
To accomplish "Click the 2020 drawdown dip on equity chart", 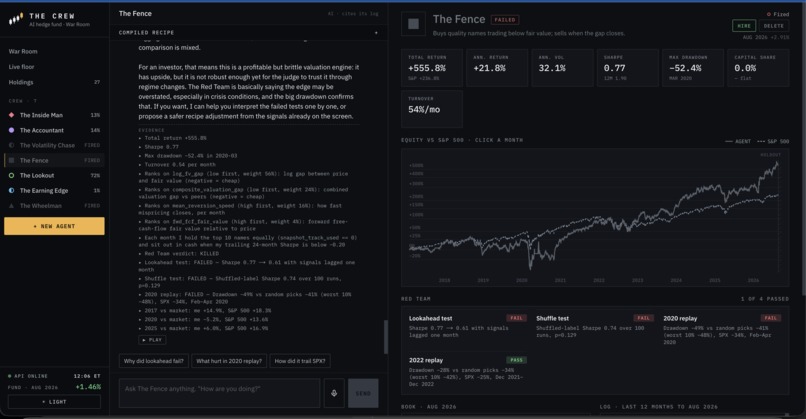I will (x=530, y=266).
